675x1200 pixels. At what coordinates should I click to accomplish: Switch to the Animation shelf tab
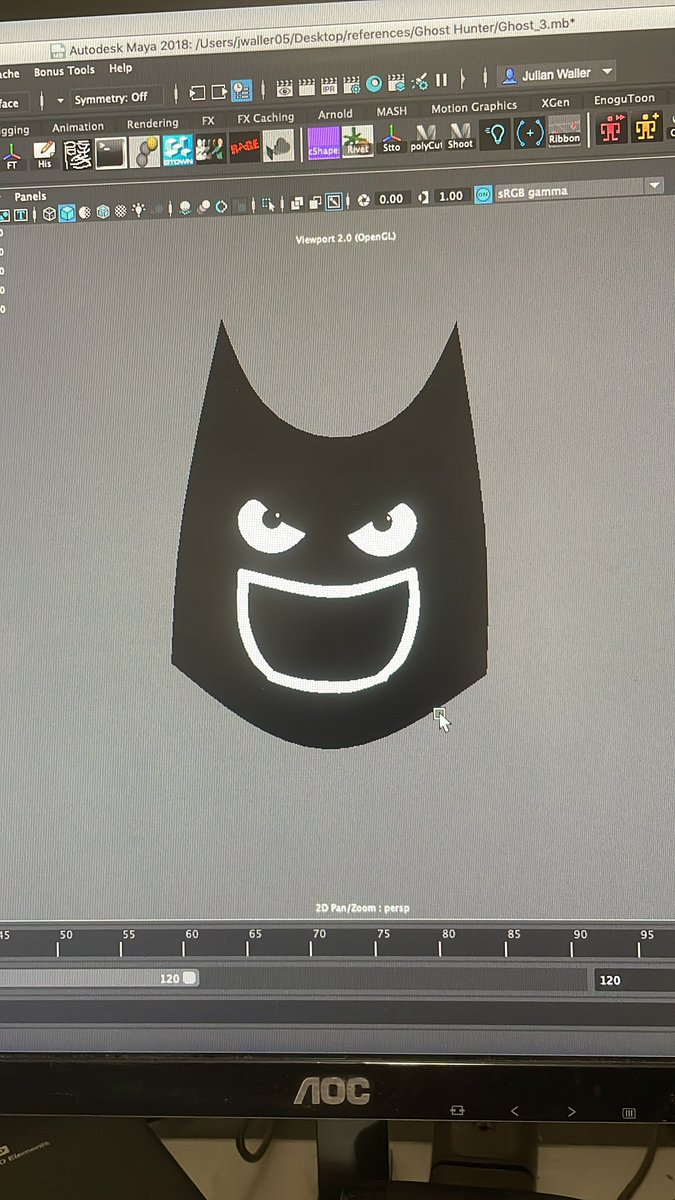point(77,127)
